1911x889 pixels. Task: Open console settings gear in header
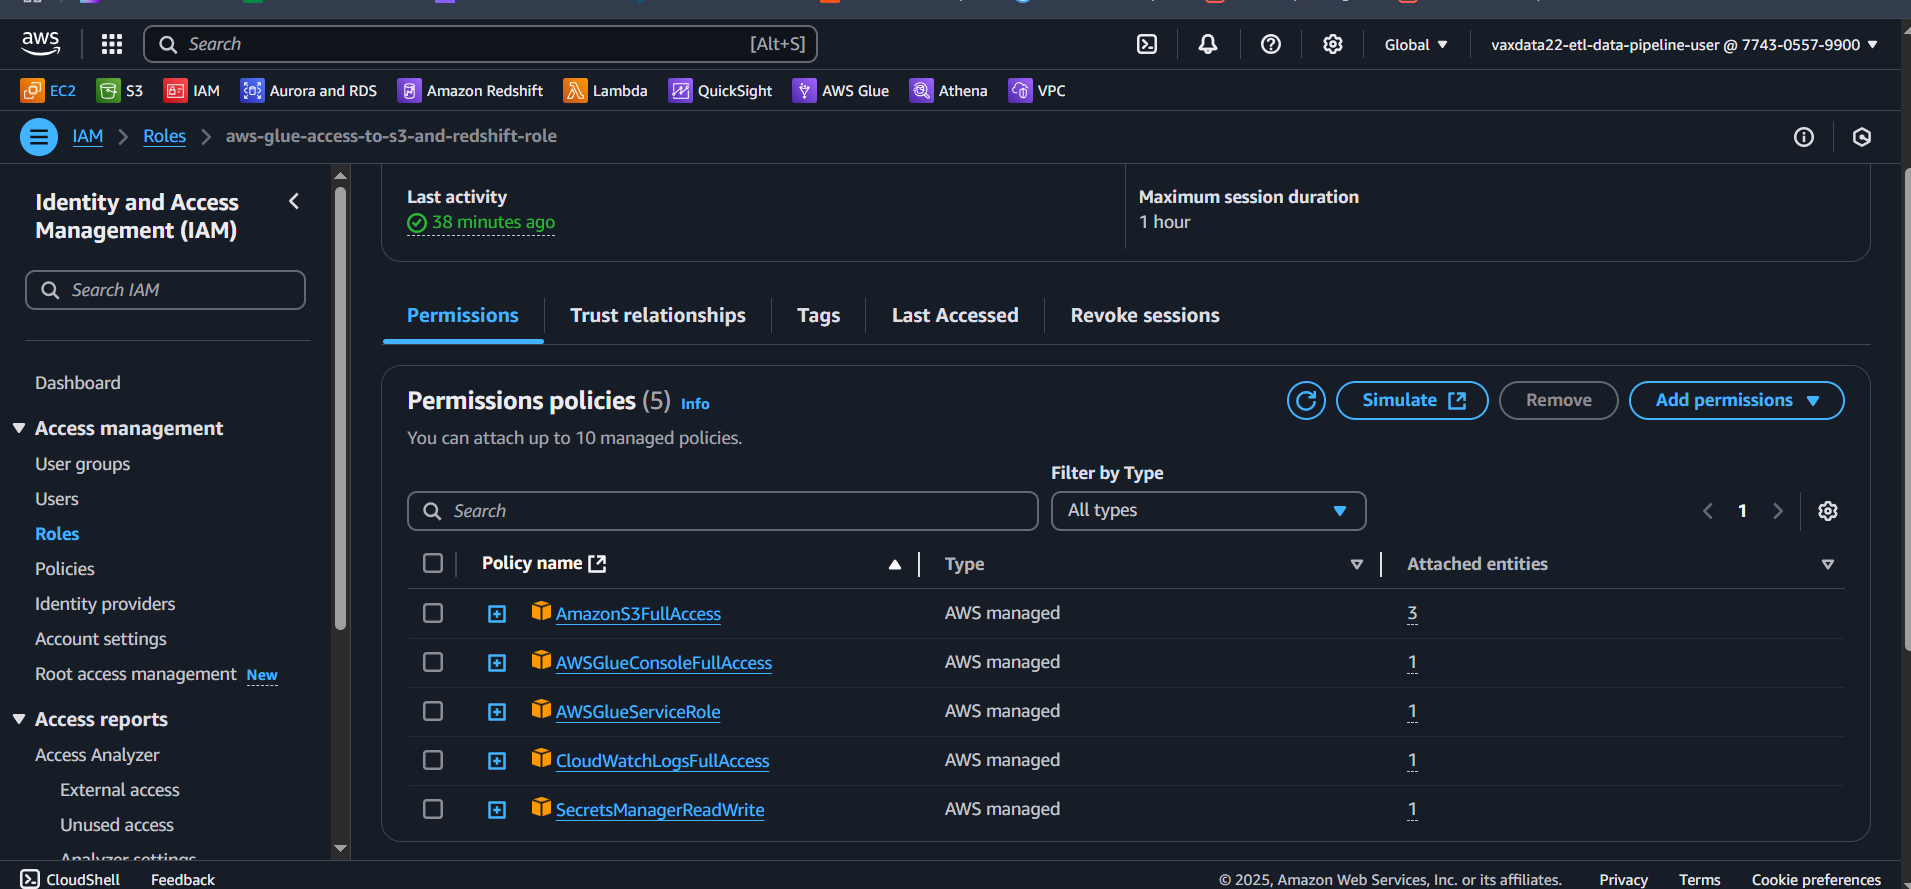coord(1333,44)
